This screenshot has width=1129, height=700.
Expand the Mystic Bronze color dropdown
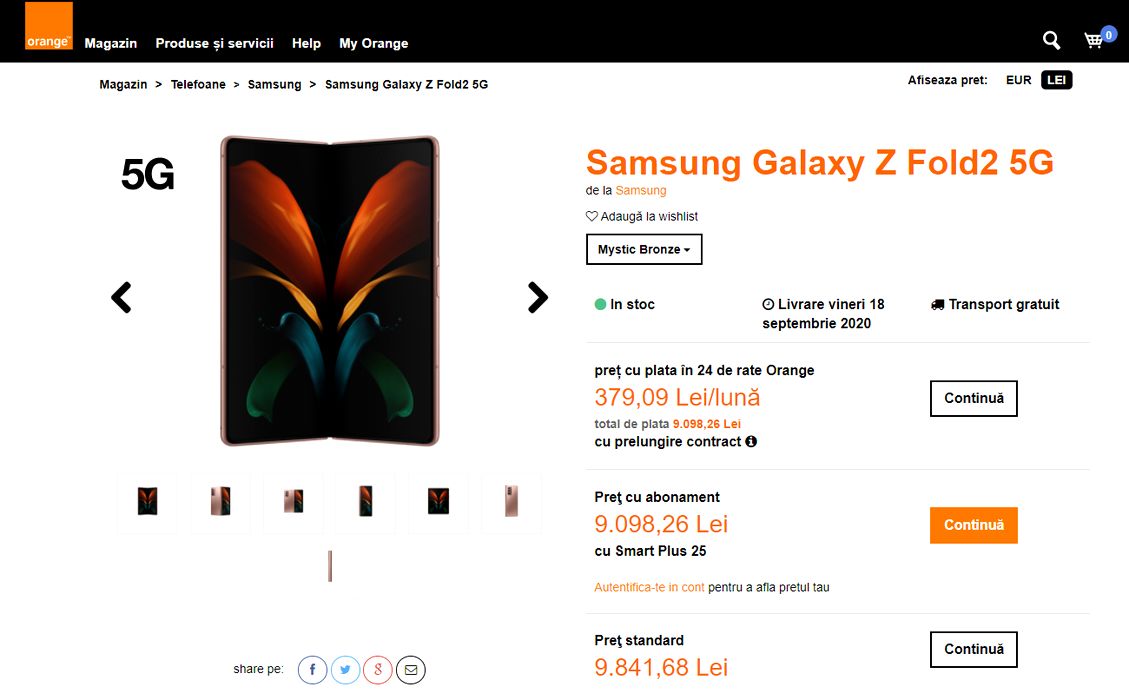coord(644,249)
